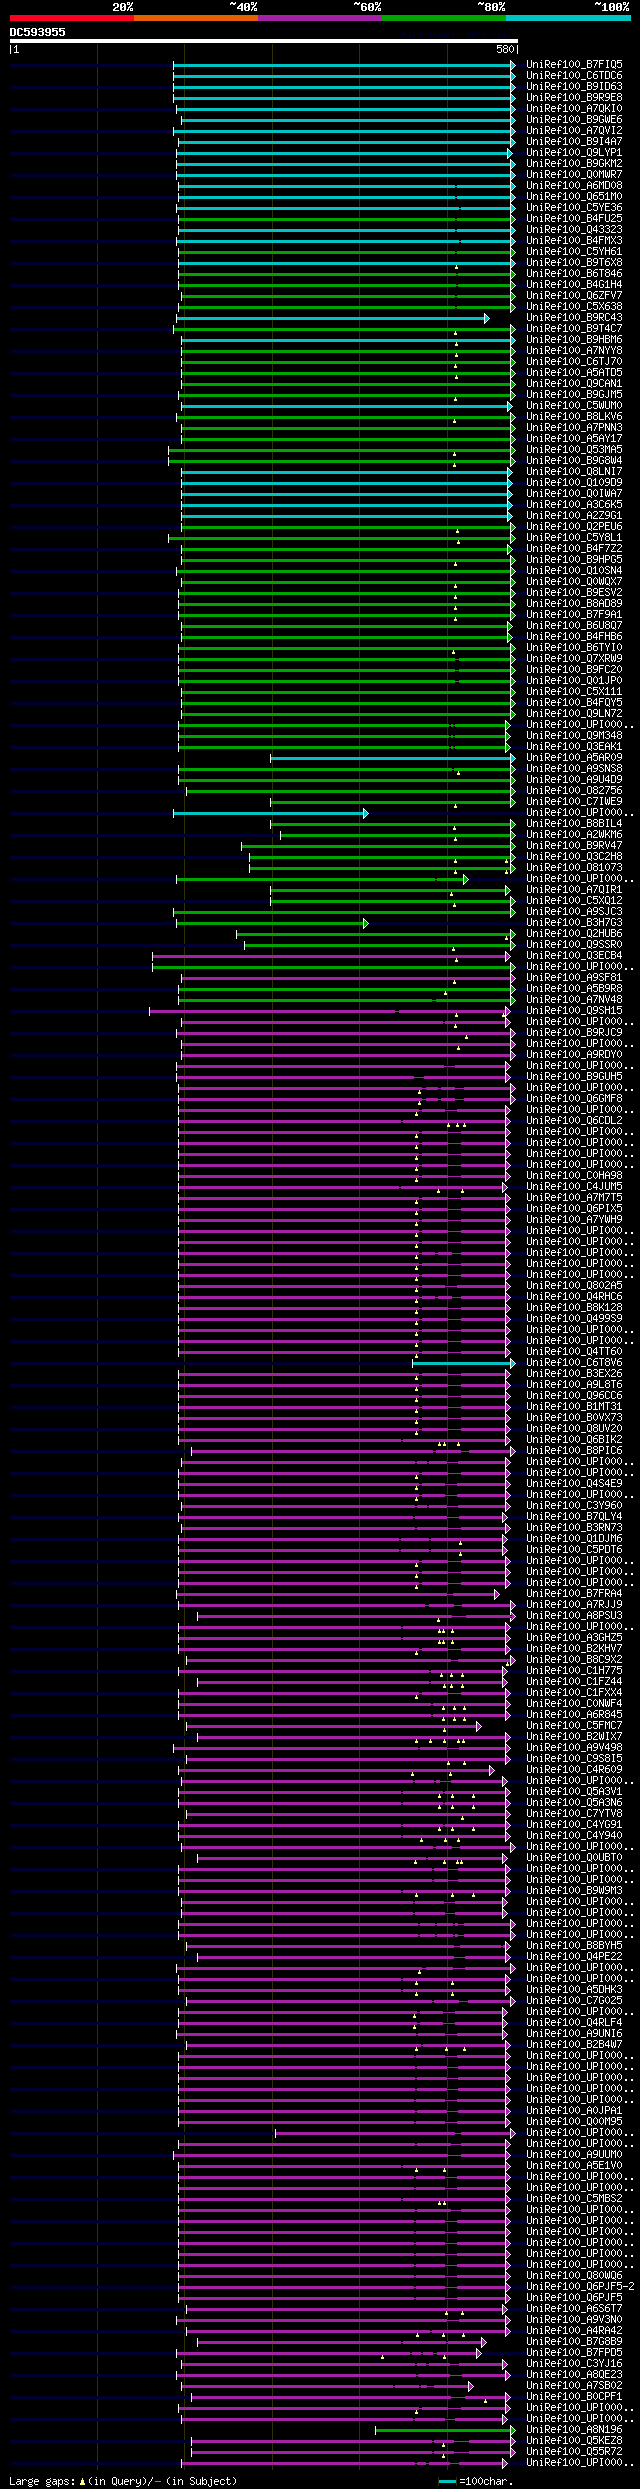640x2489 pixels.
Task: Click the UniRef100_Q6ZFV7 label
Action: pos(574,295)
